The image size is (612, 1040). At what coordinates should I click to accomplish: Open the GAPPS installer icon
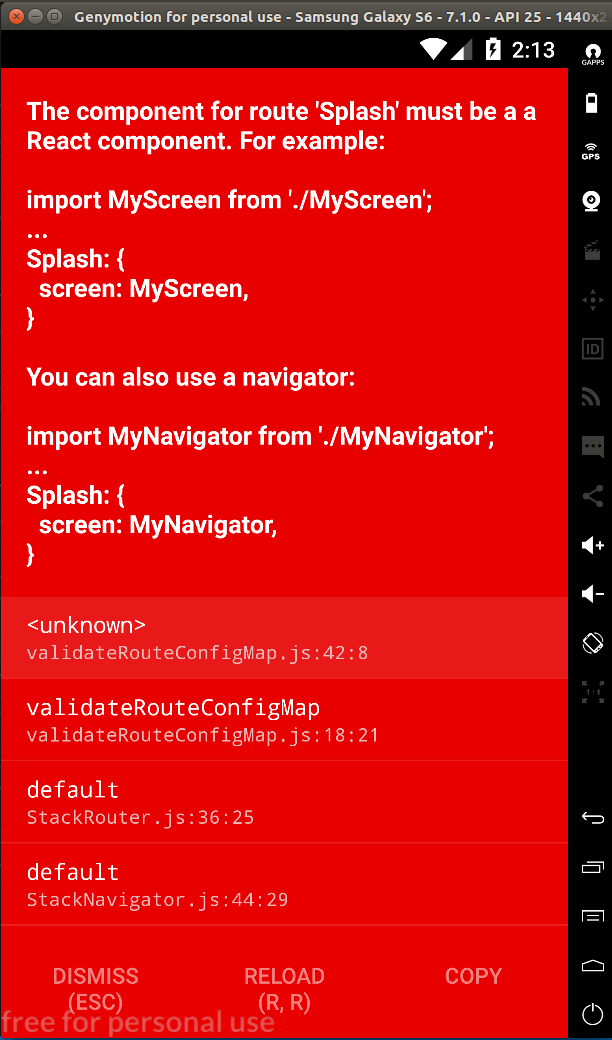tap(592, 56)
